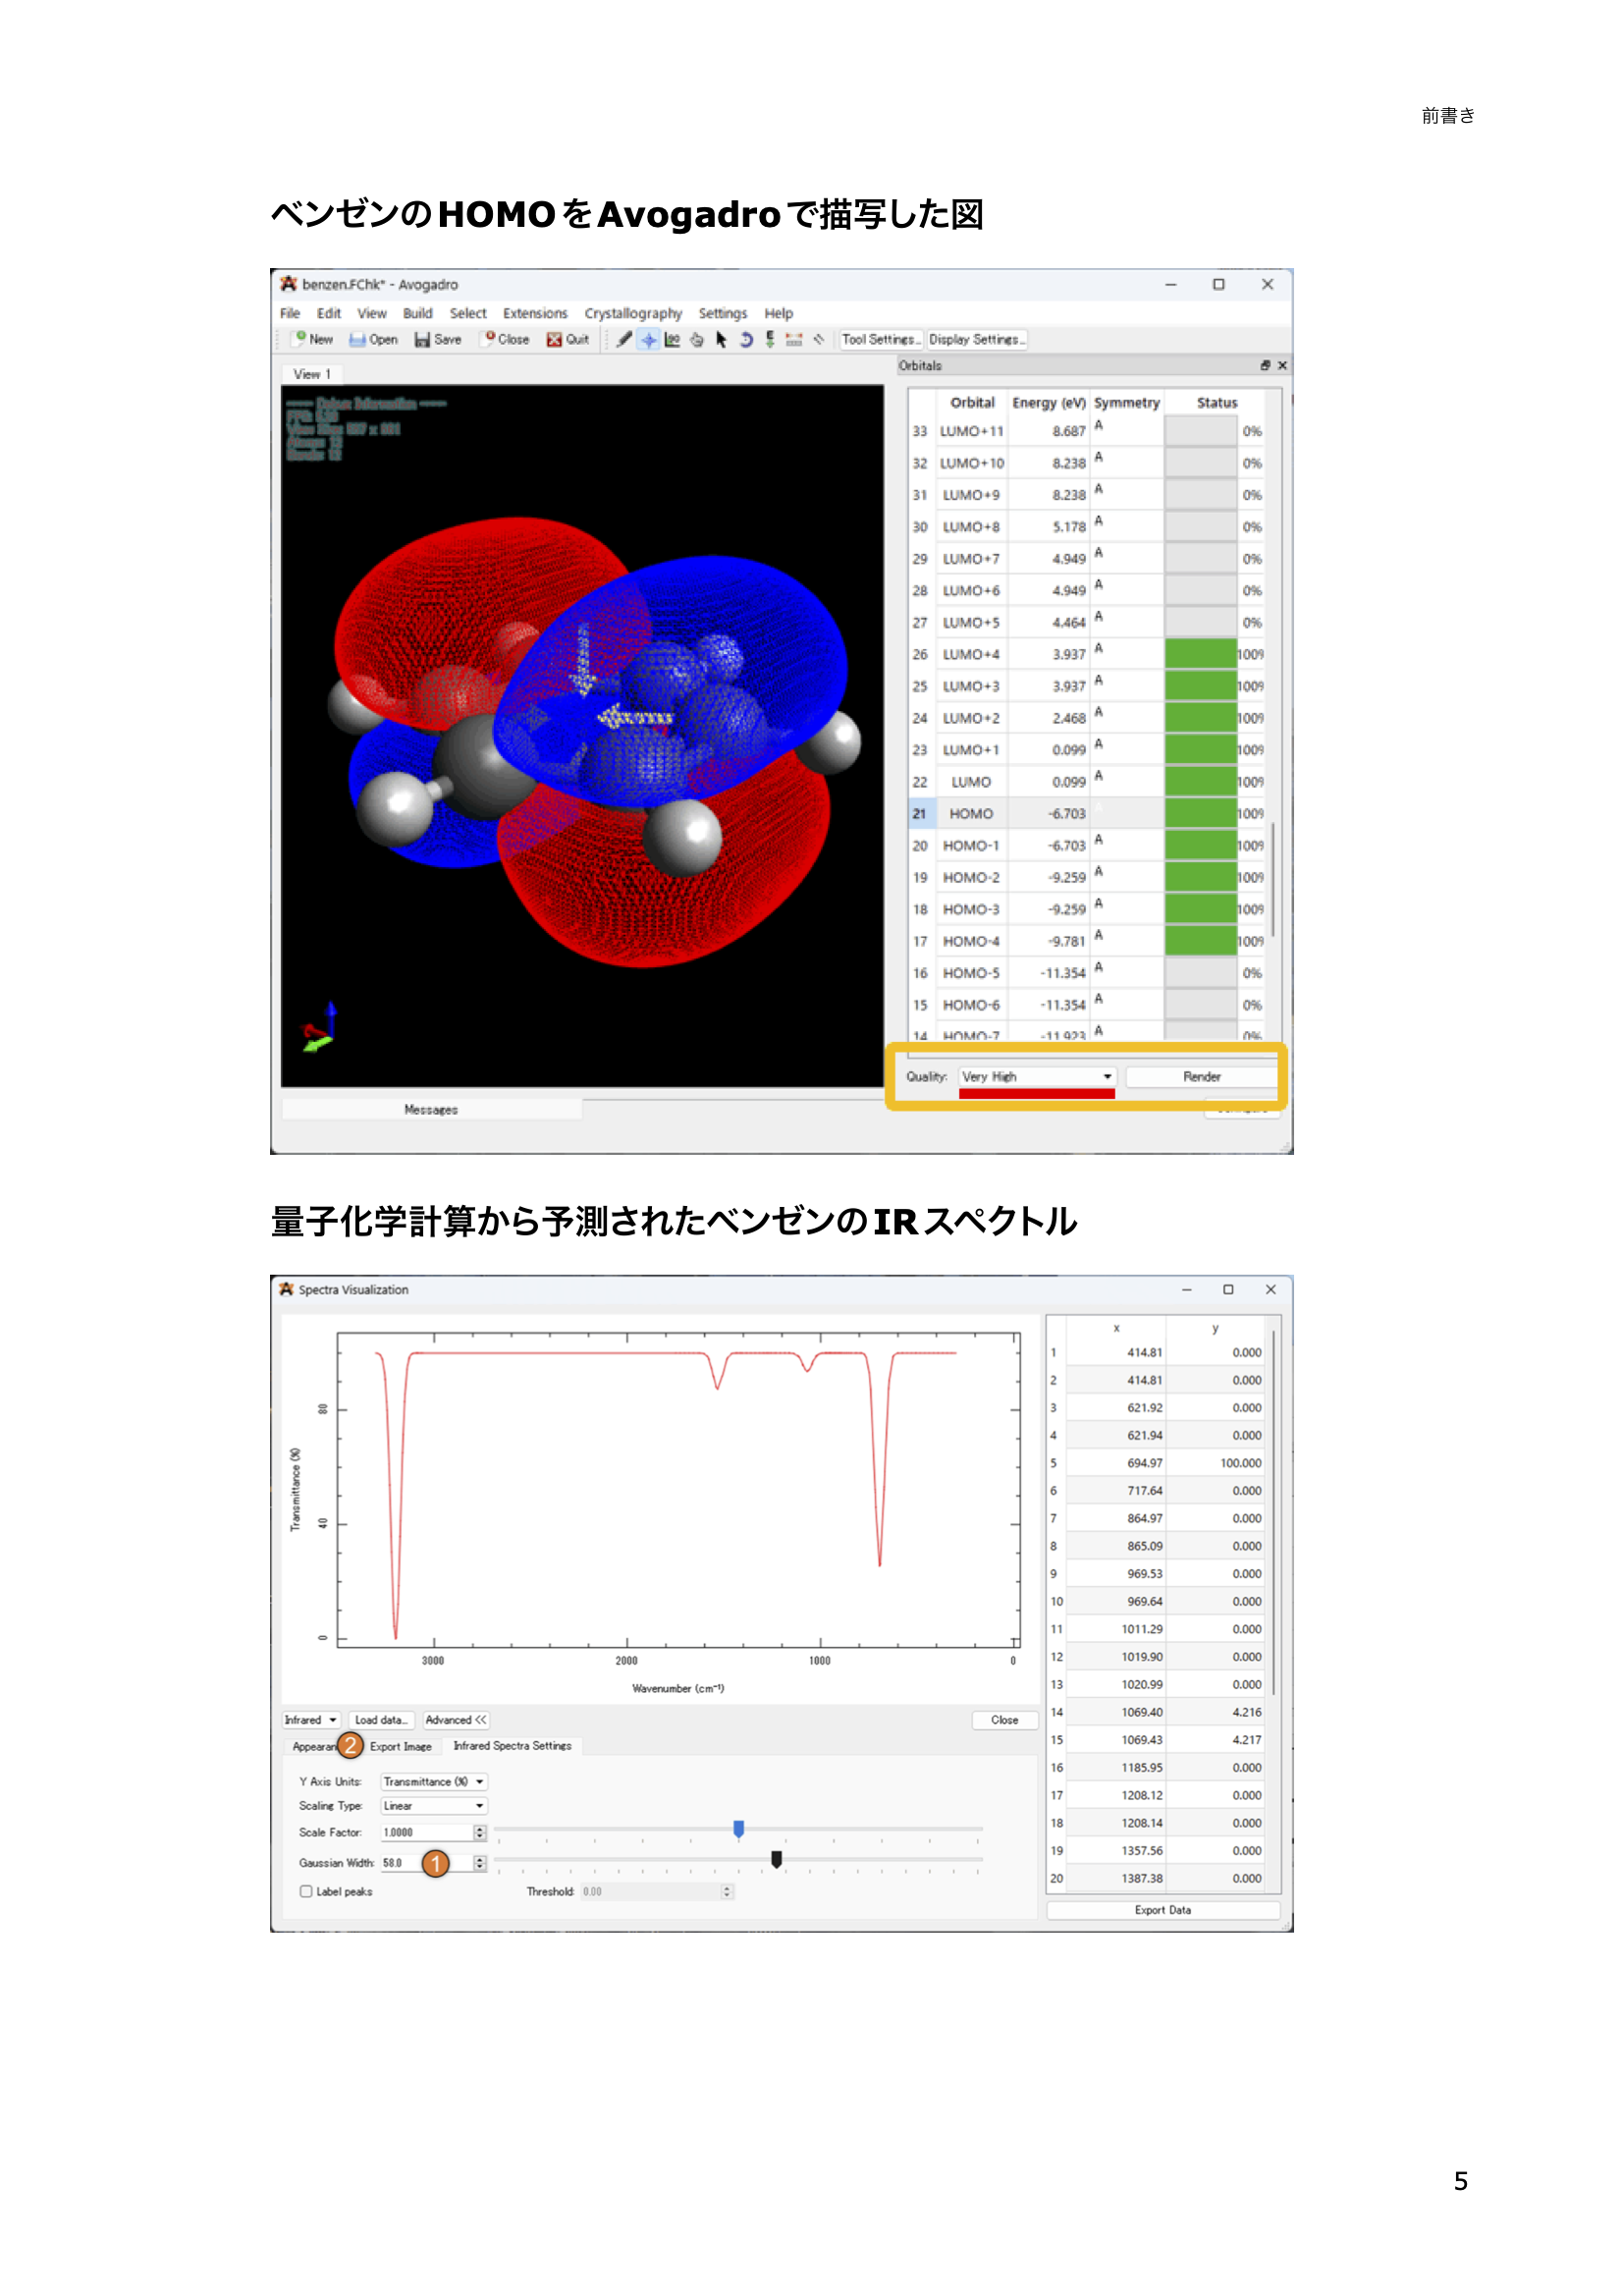Open the Settings menu

pyautogui.click(x=723, y=313)
